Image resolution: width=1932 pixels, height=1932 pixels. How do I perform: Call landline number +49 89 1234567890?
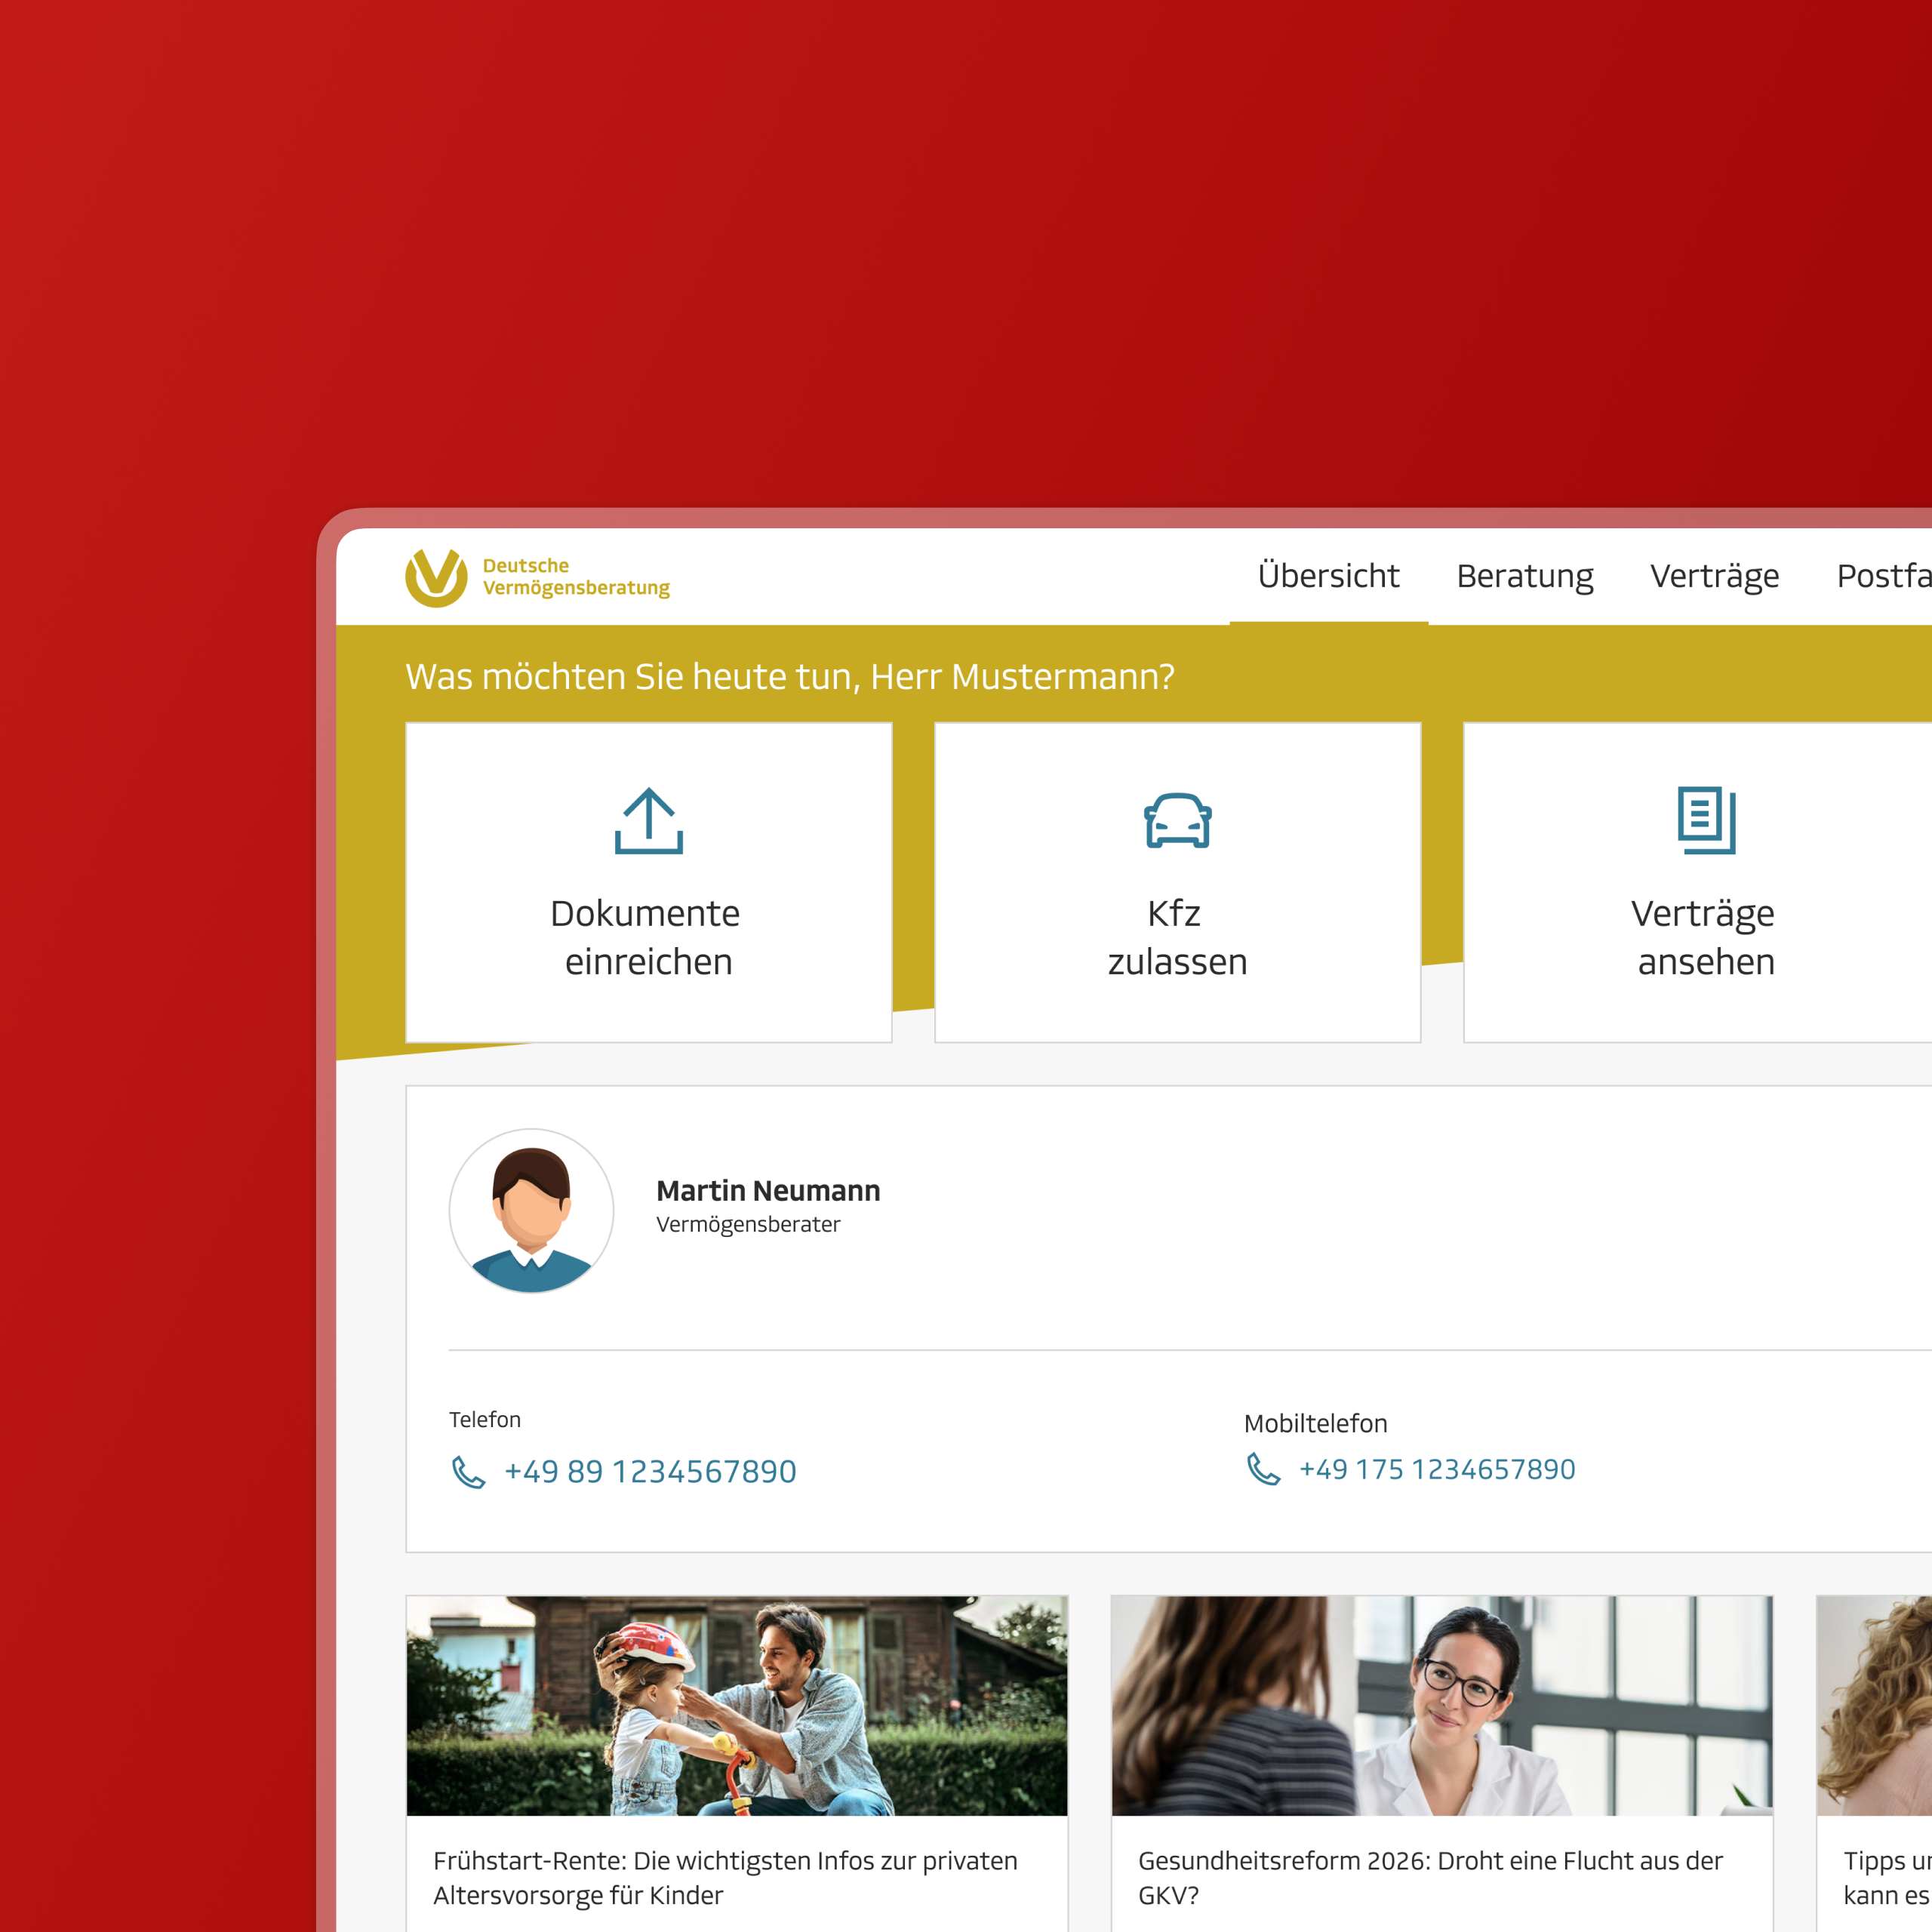pyautogui.click(x=650, y=1472)
